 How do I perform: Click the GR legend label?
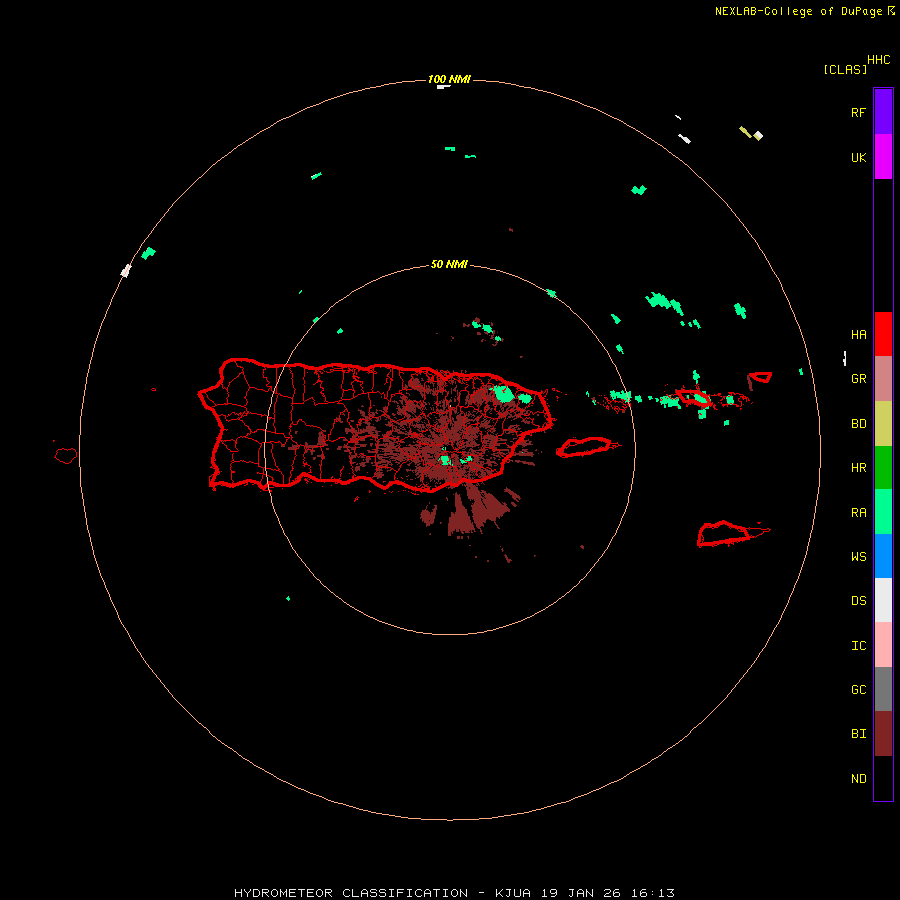pos(858,379)
